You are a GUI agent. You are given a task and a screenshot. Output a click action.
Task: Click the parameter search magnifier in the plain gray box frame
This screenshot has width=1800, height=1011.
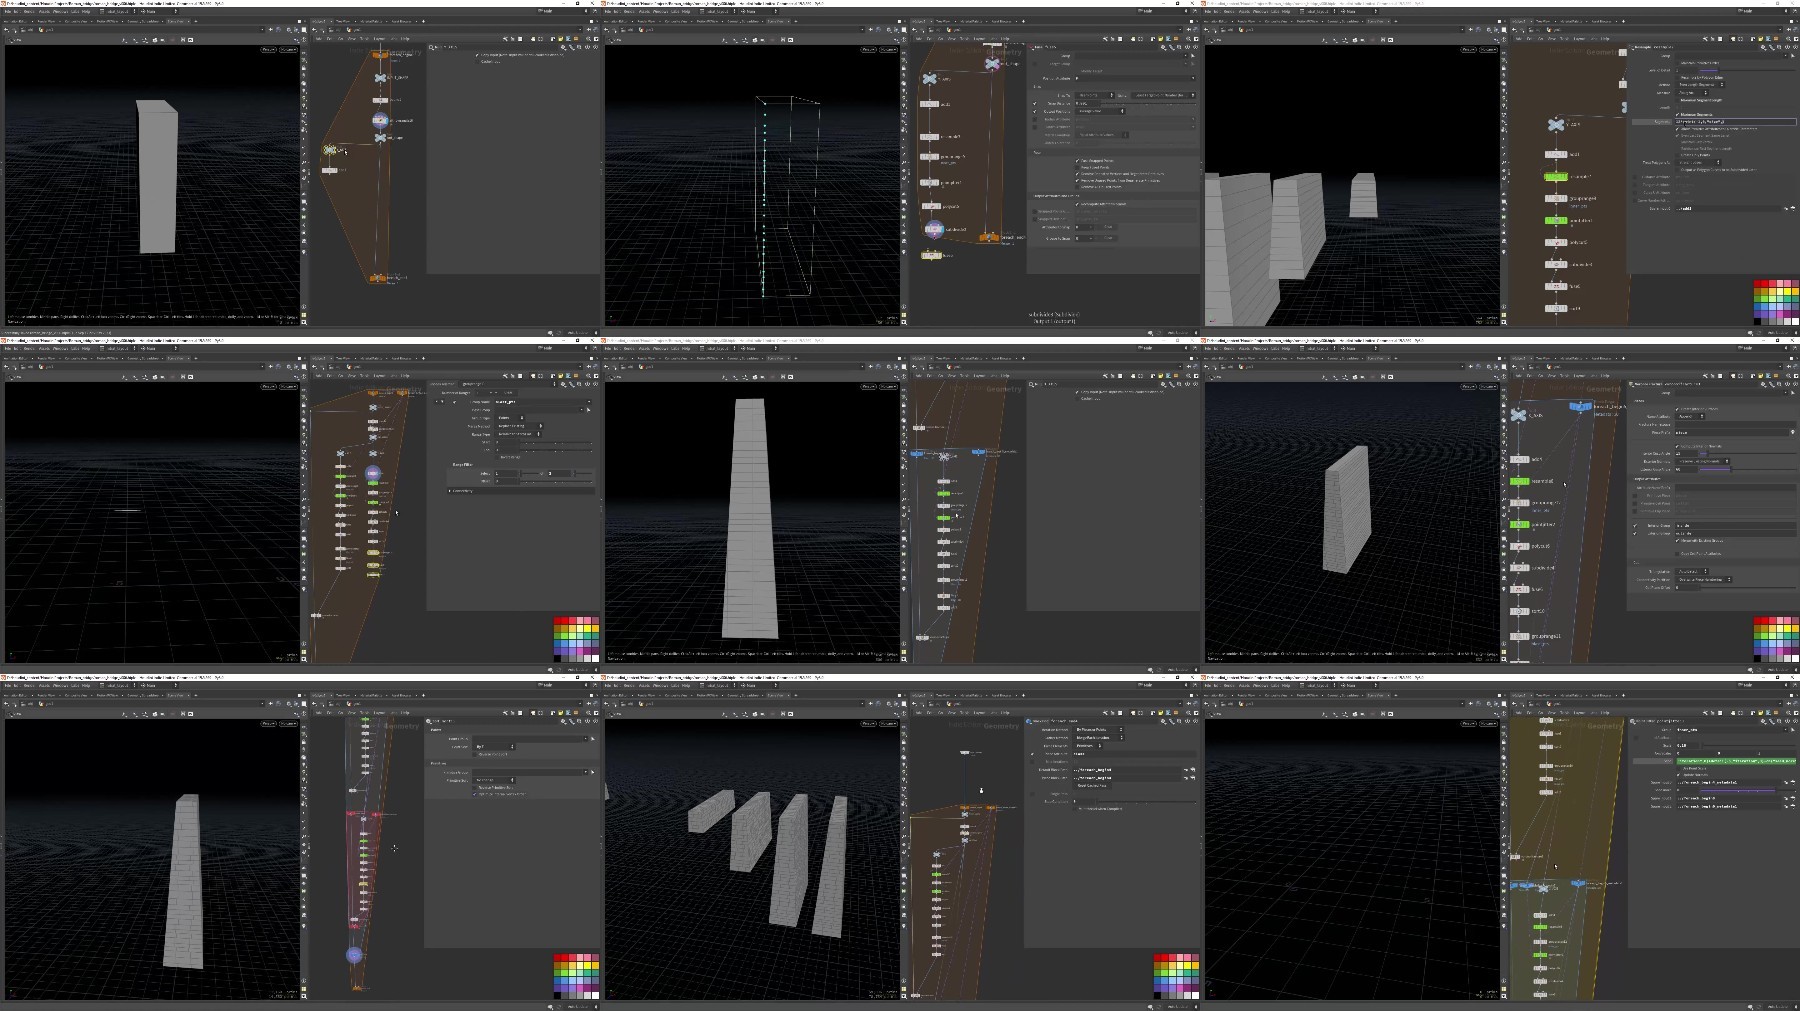point(432,47)
